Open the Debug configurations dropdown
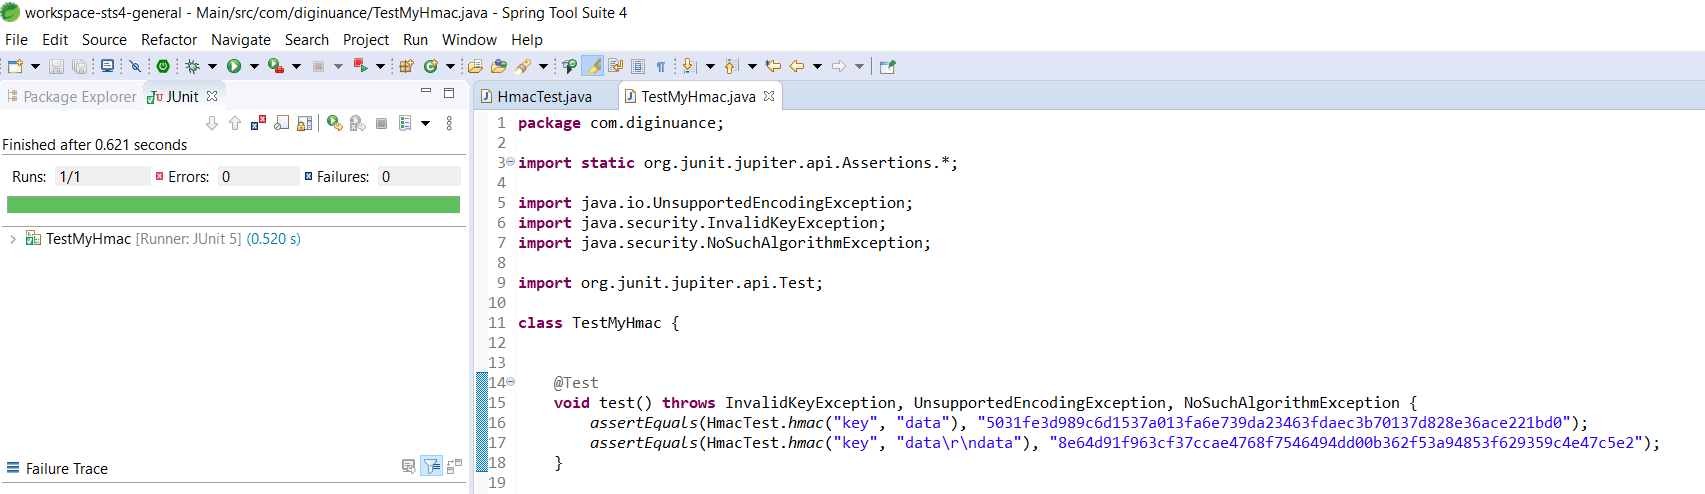This screenshot has height=494, width=1705. point(212,66)
